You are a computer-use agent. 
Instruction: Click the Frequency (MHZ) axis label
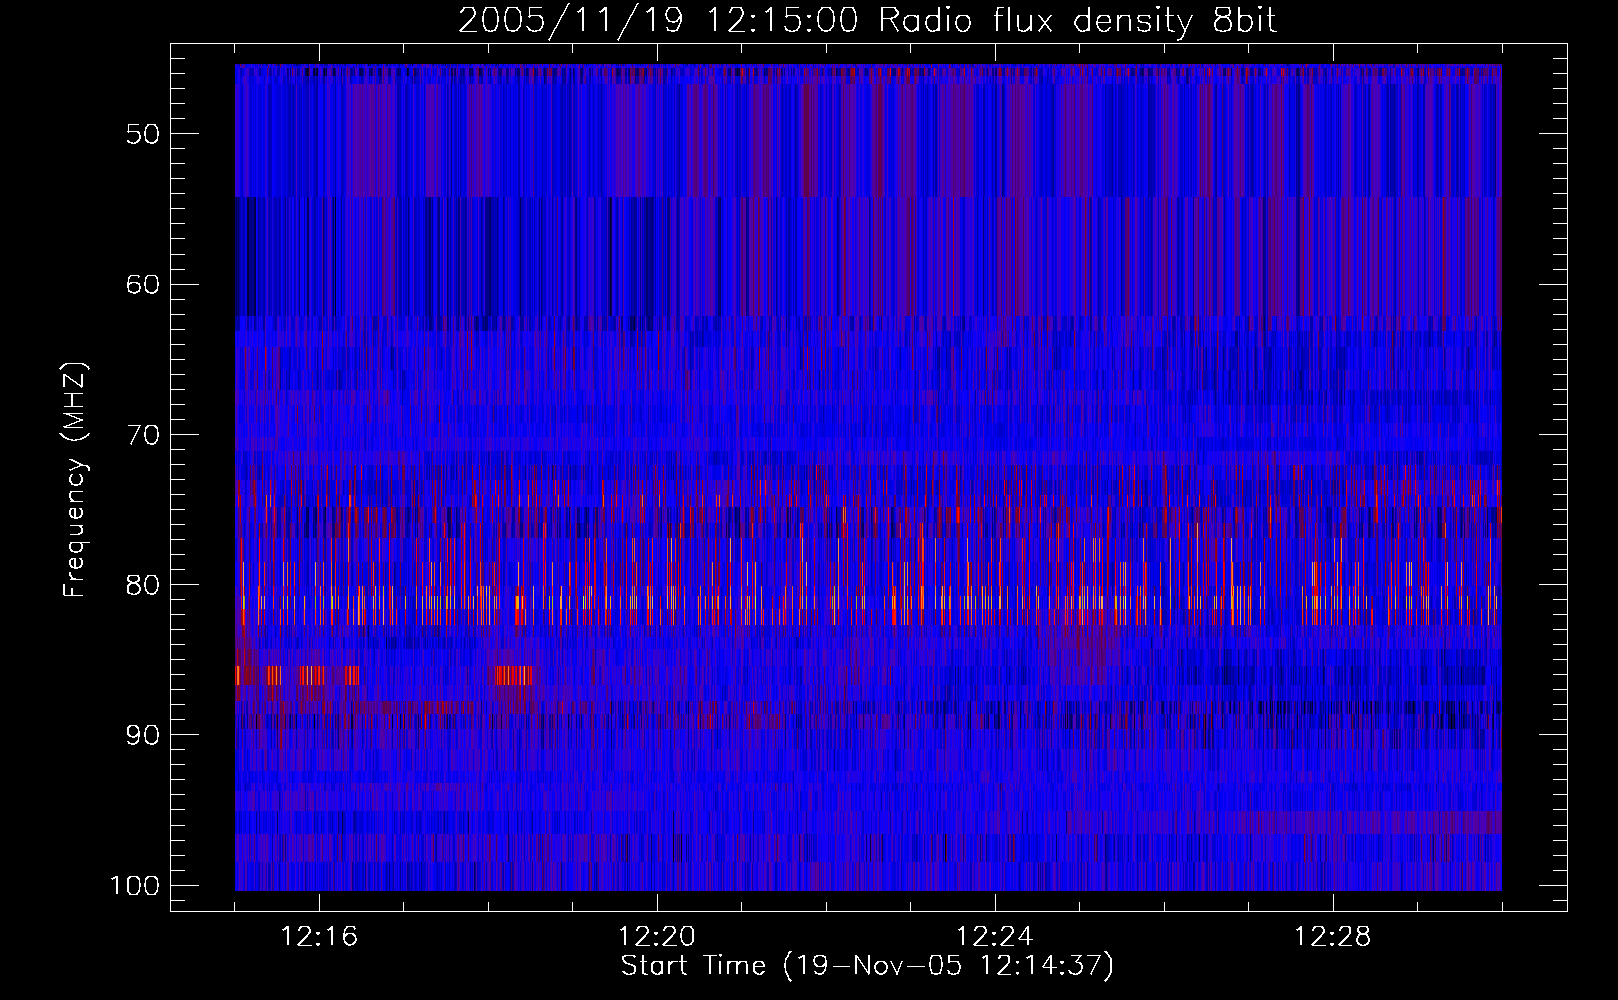[x=75, y=479]
